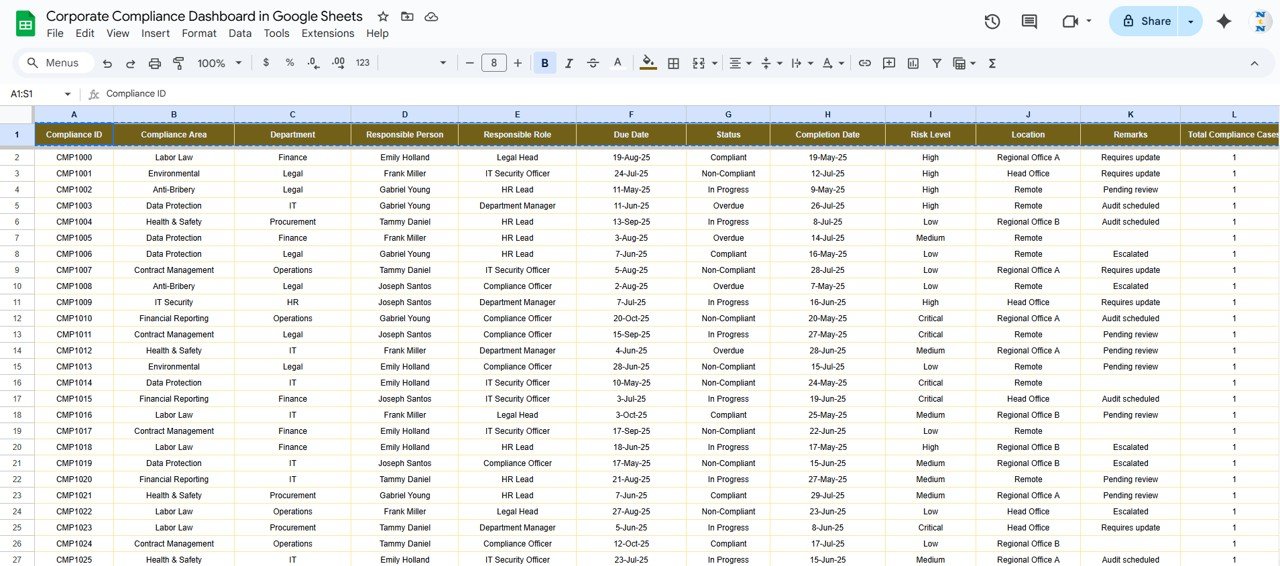
Task: Click the Share button
Action: click(1146, 21)
